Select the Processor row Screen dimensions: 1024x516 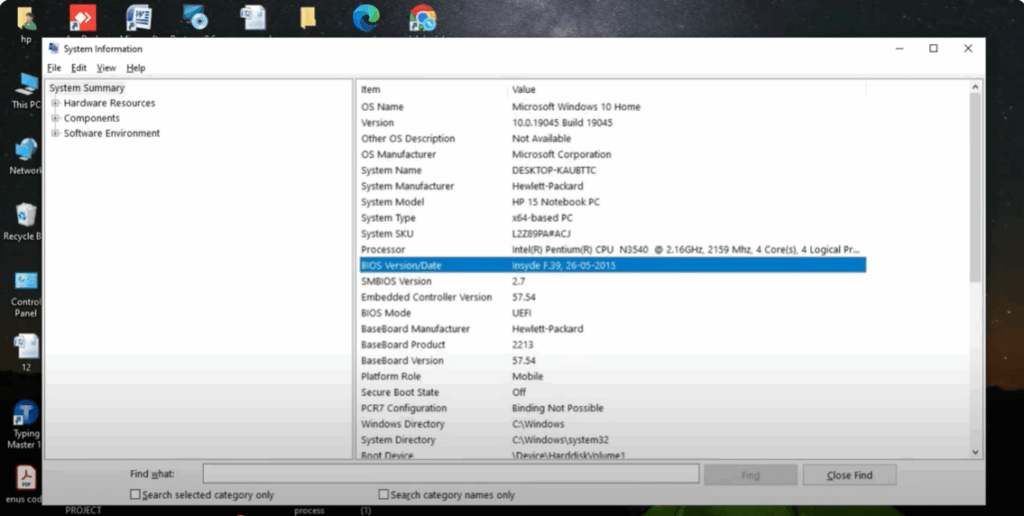(613, 250)
